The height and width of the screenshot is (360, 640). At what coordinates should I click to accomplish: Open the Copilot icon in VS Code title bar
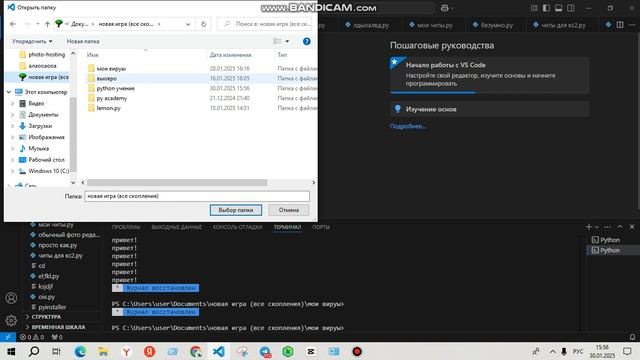[444, 8]
